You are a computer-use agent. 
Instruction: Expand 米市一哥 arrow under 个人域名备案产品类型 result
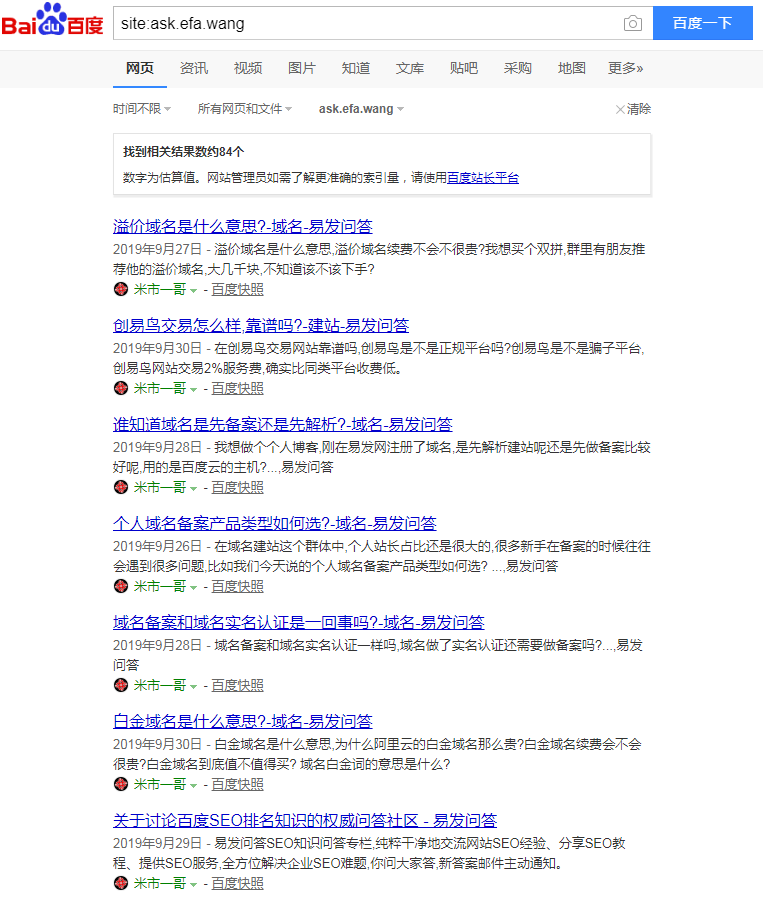click(193, 588)
